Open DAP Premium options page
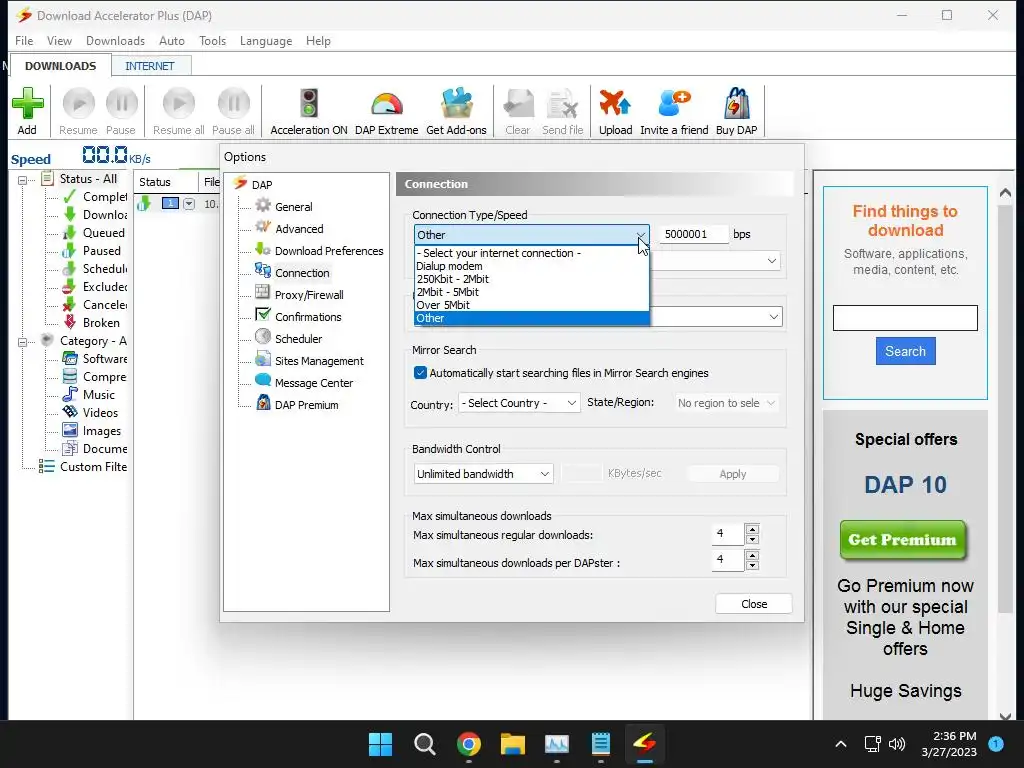This screenshot has width=1024, height=768. (x=306, y=405)
